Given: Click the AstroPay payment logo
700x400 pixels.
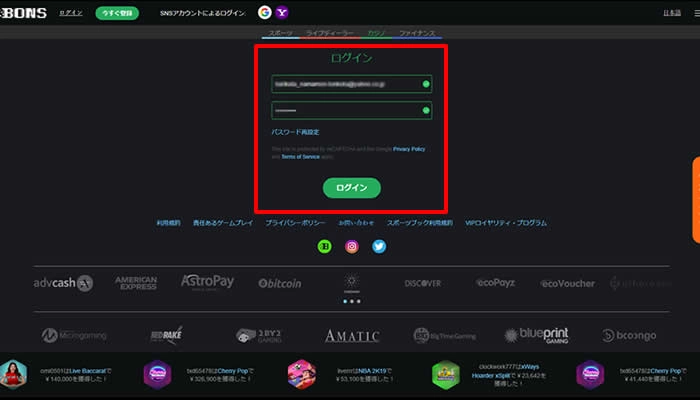Looking at the screenshot, I should [x=207, y=282].
